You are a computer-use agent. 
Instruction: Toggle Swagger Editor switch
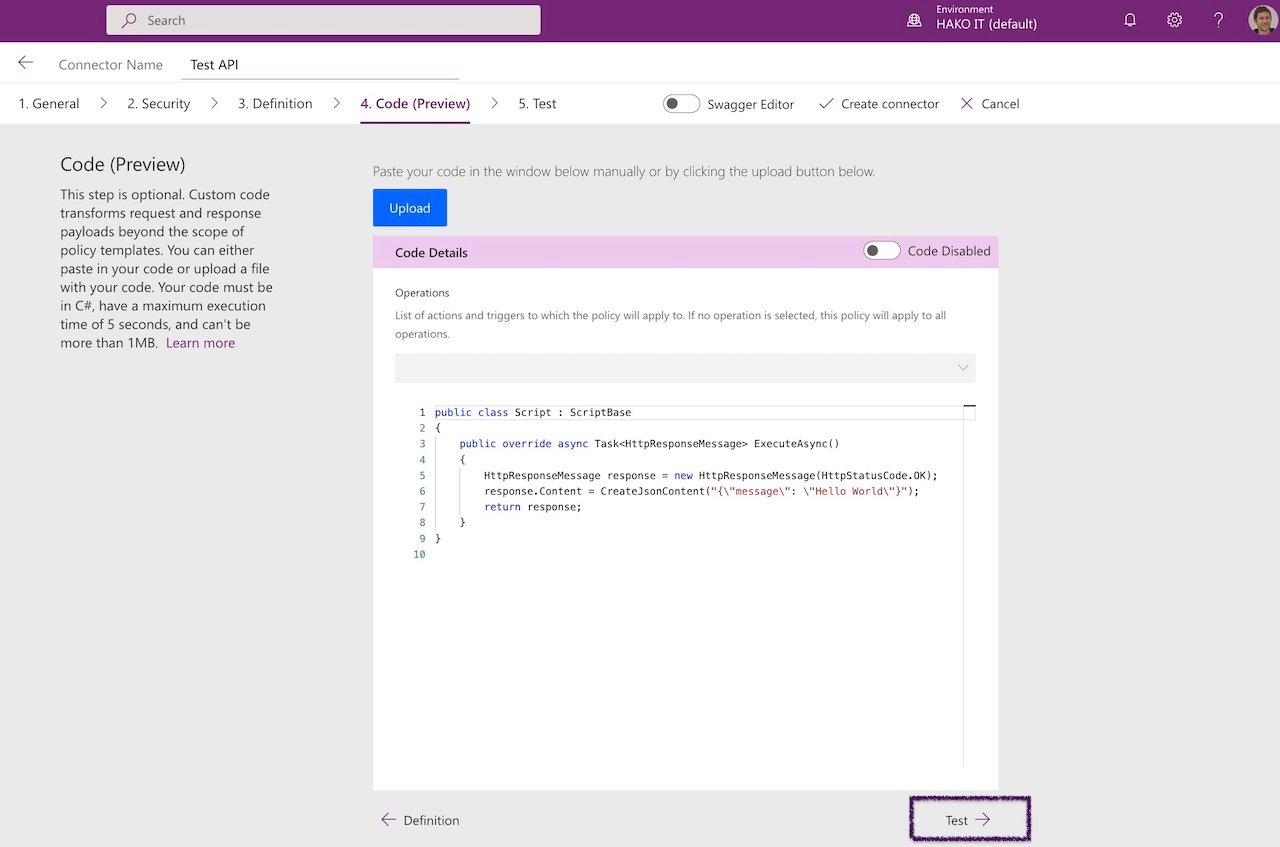coord(681,104)
